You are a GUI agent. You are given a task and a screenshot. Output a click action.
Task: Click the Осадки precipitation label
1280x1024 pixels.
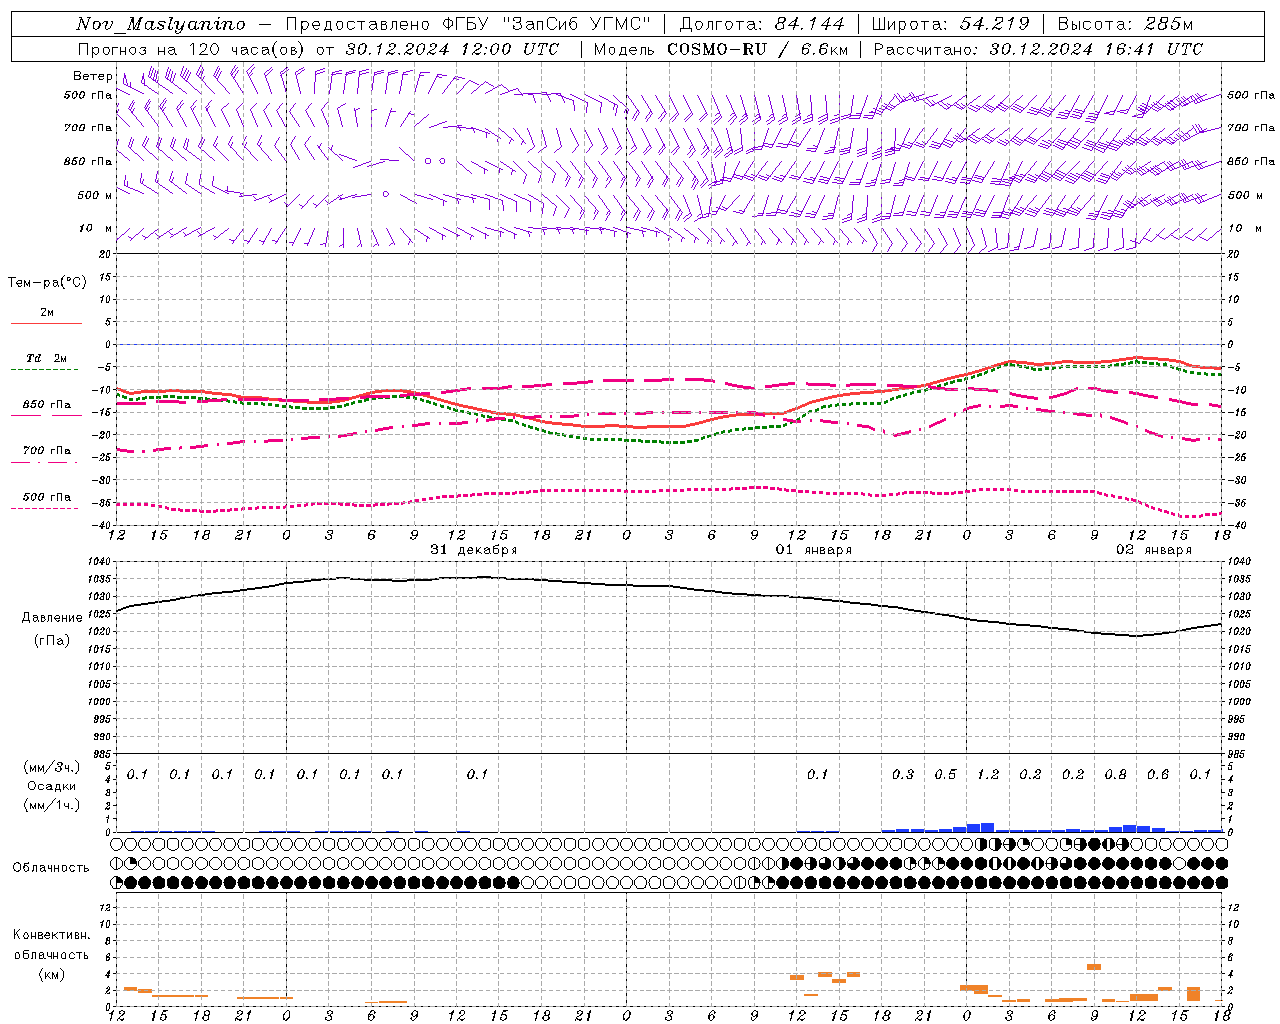pyautogui.click(x=52, y=786)
